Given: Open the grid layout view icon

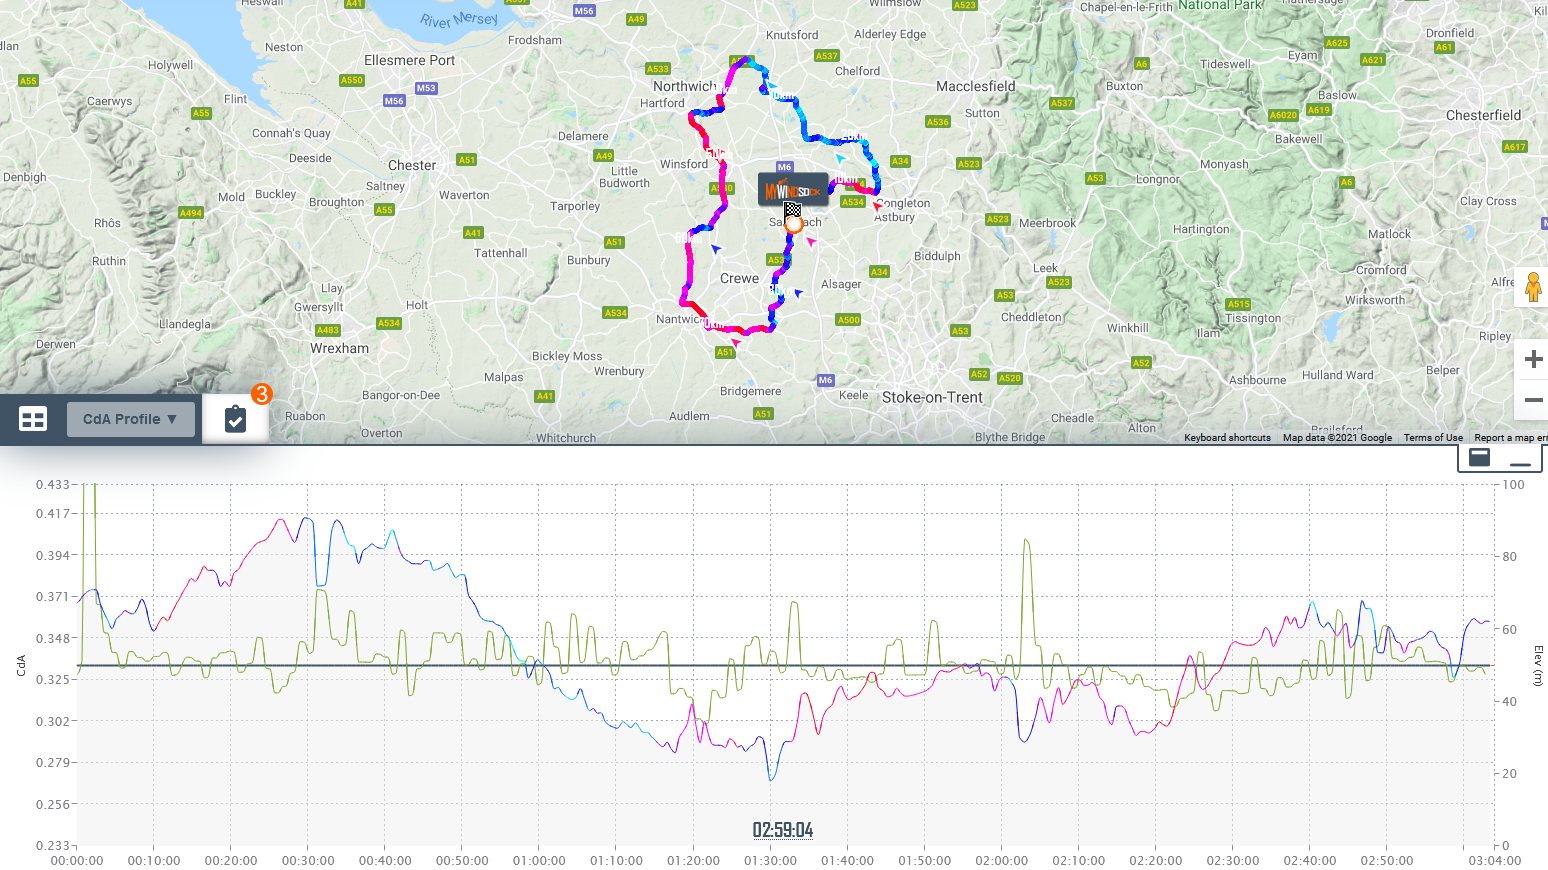Looking at the screenshot, I should coord(33,419).
